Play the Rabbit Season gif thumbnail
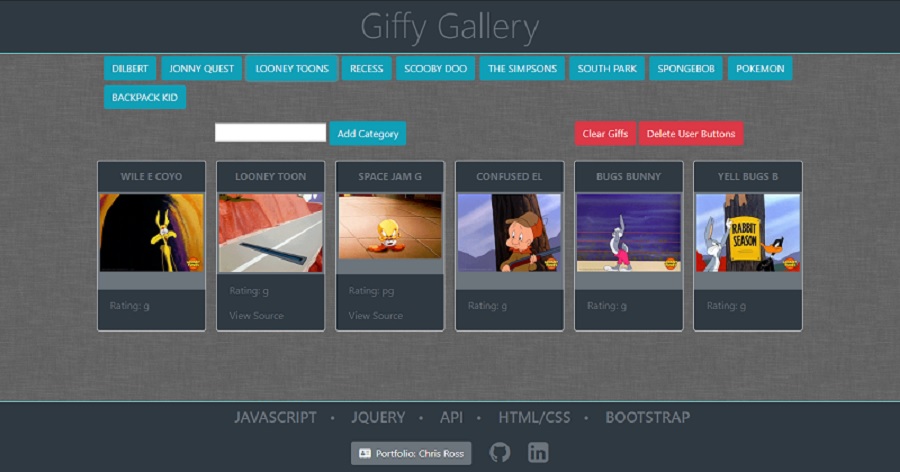The image size is (900, 472). click(x=748, y=233)
